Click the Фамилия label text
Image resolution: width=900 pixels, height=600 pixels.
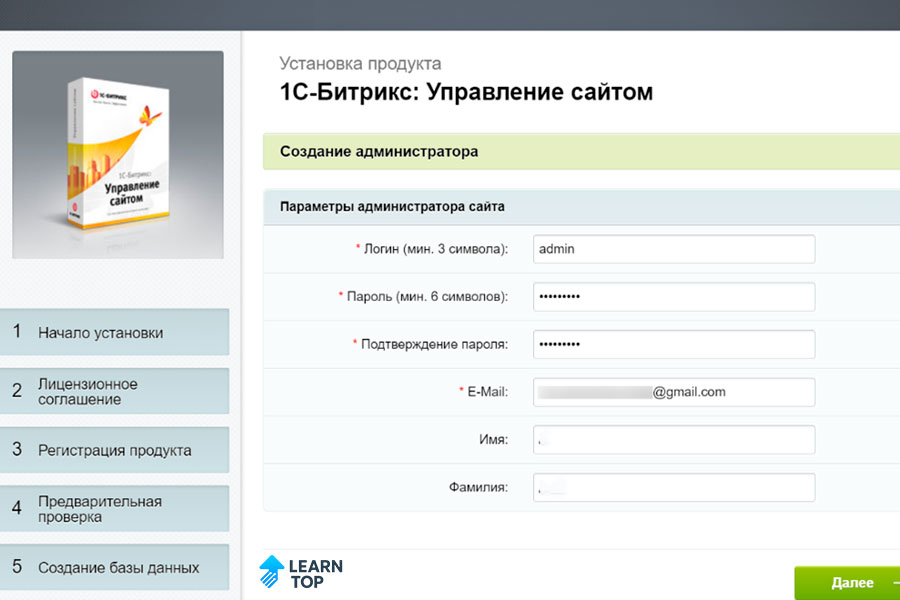[478, 487]
